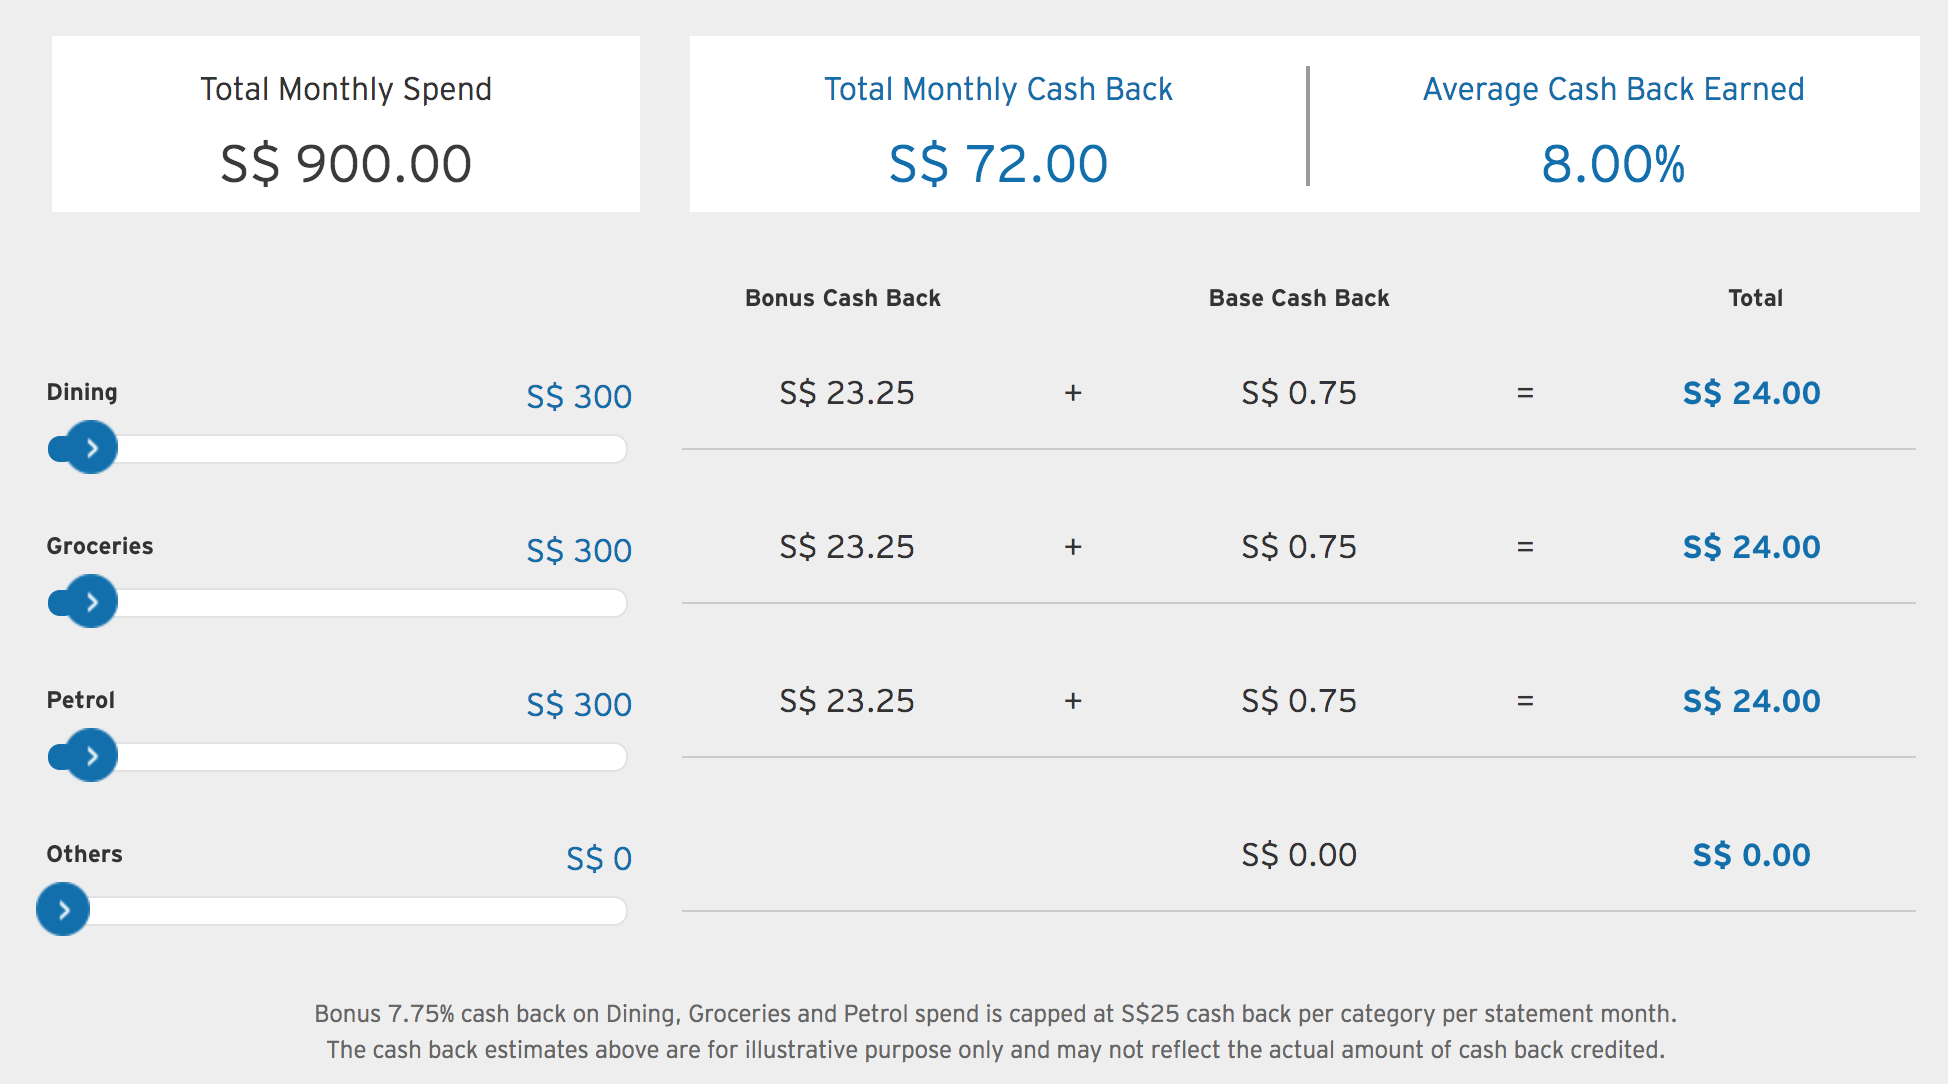Click the Base Cash Back column header

[x=1299, y=298]
